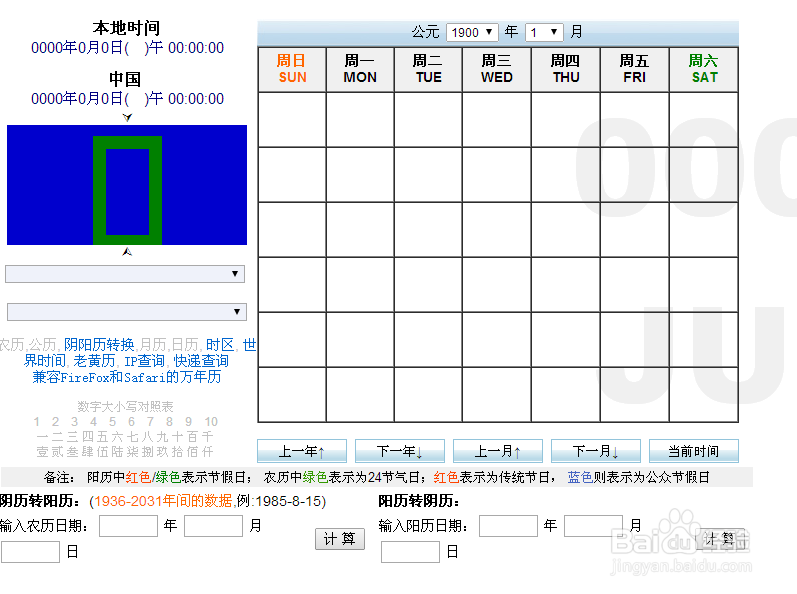Click the 周日 SUN column header
This screenshot has width=797, height=594.
click(292, 69)
